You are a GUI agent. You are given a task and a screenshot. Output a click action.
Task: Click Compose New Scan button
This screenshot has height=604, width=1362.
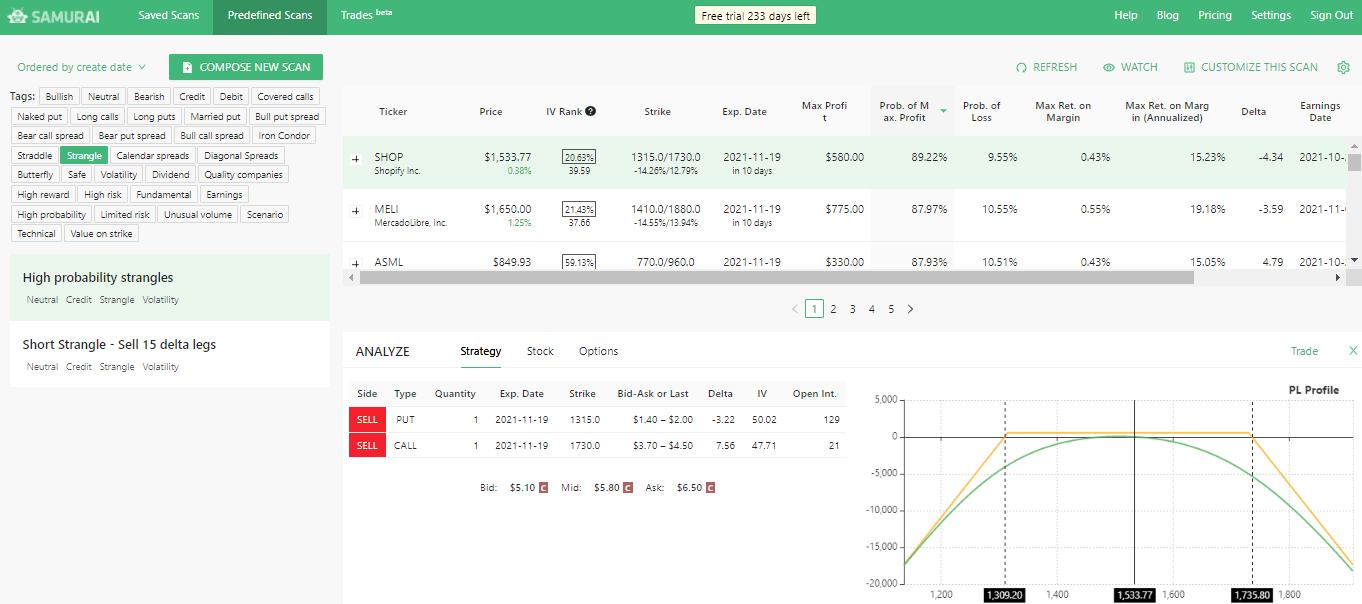point(246,67)
